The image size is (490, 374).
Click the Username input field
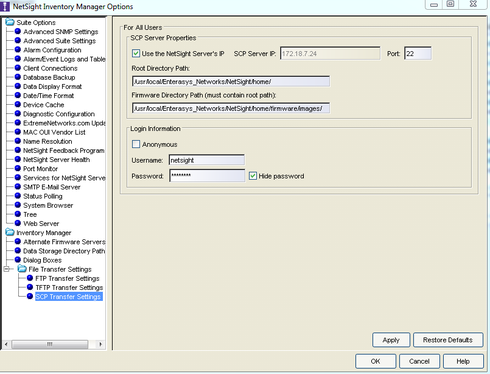click(x=207, y=160)
